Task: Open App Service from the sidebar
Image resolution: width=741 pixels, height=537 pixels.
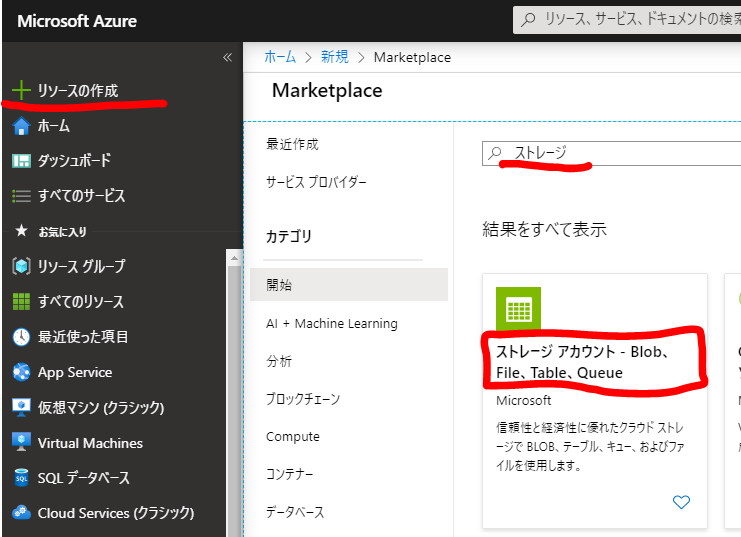Action: point(75,372)
